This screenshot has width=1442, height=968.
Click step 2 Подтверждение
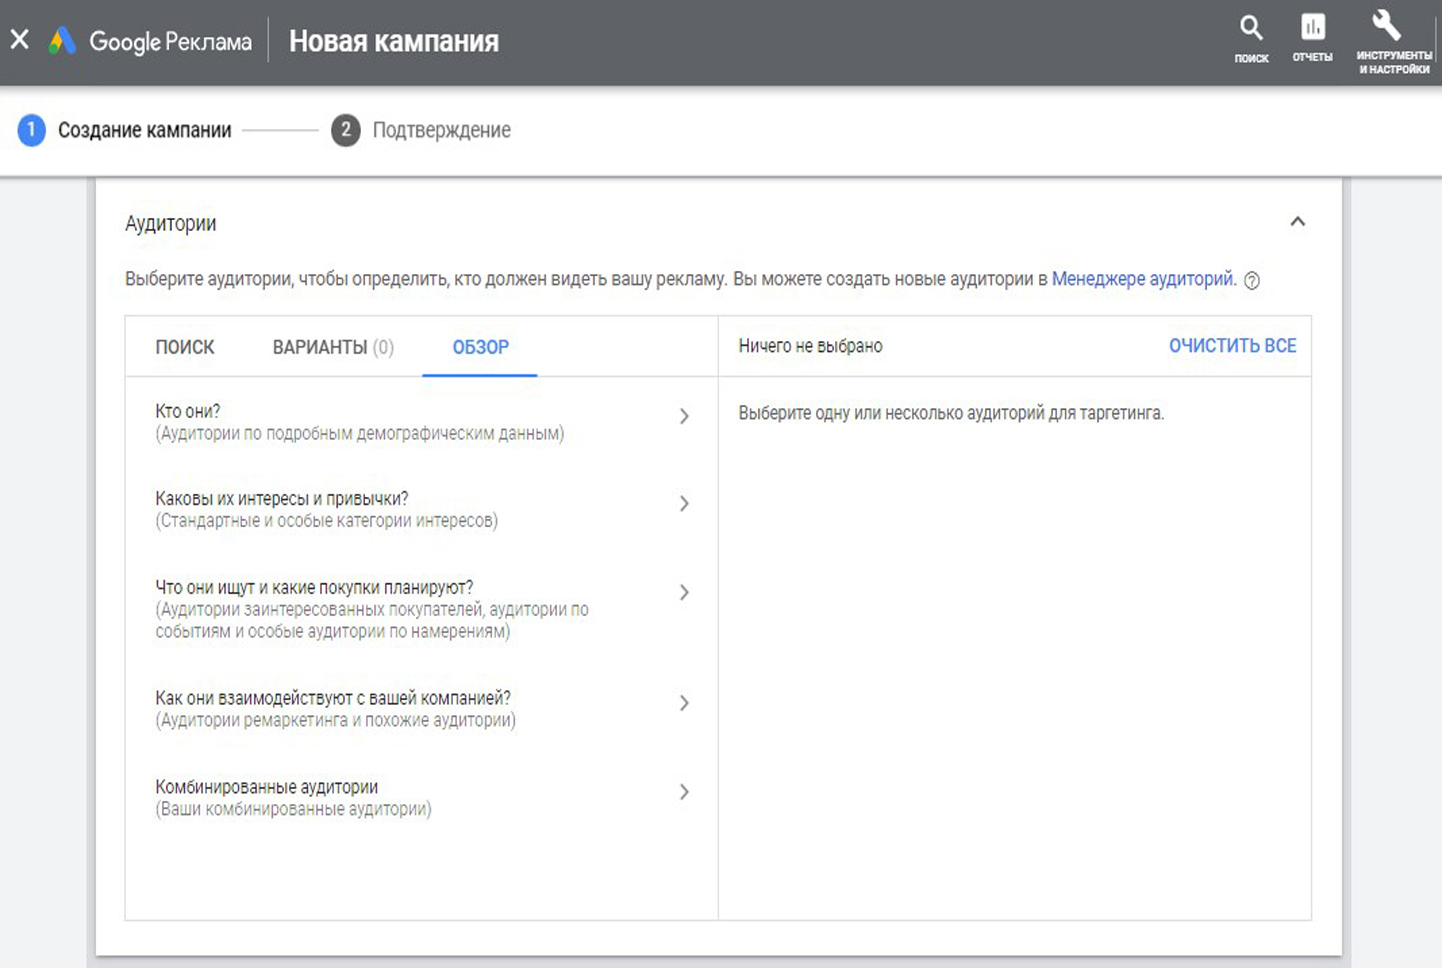click(441, 130)
